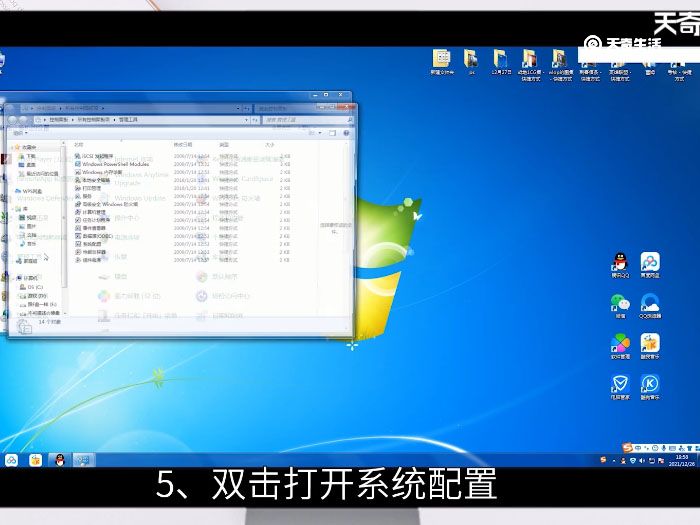Select 最近访问的位置 in the navigation pane
Viewport: 700px width, 525px height.
39,174
